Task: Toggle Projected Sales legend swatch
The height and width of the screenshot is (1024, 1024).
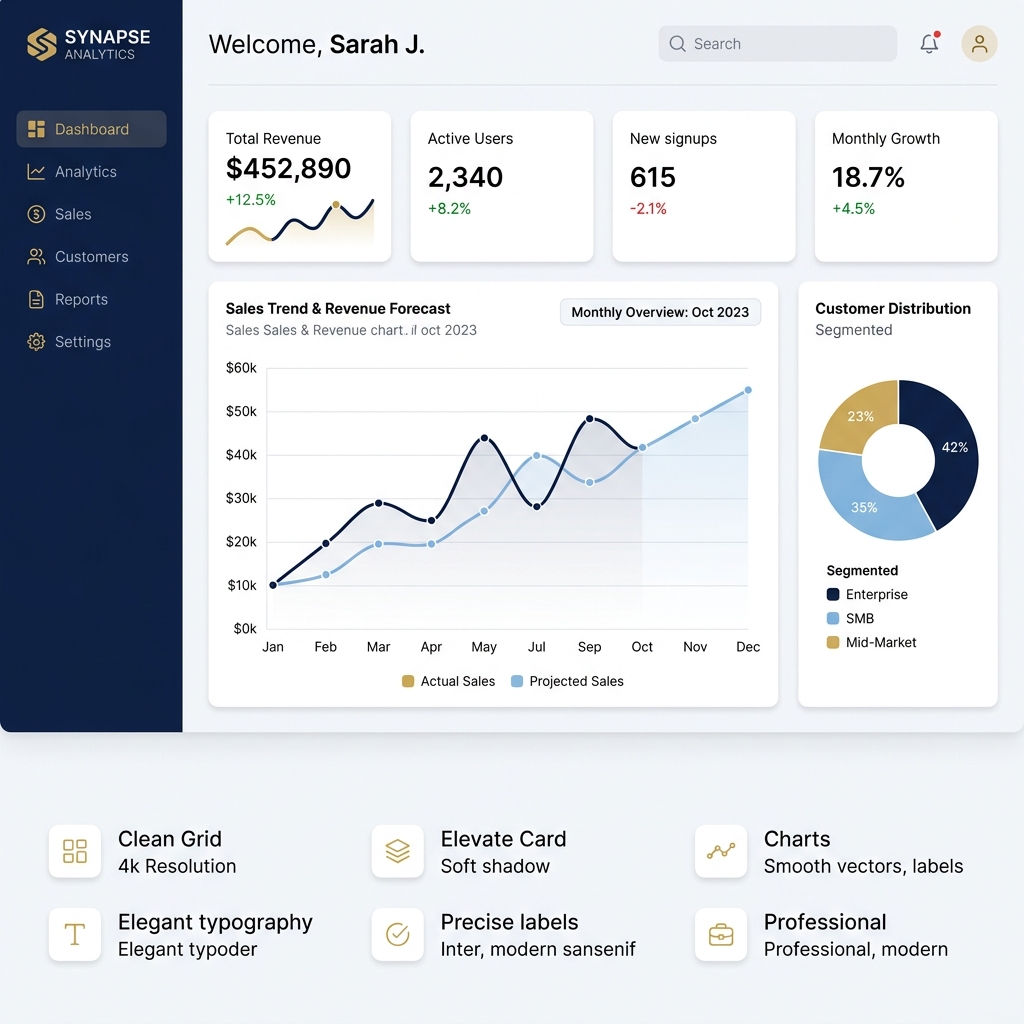Action: point(517,681)
